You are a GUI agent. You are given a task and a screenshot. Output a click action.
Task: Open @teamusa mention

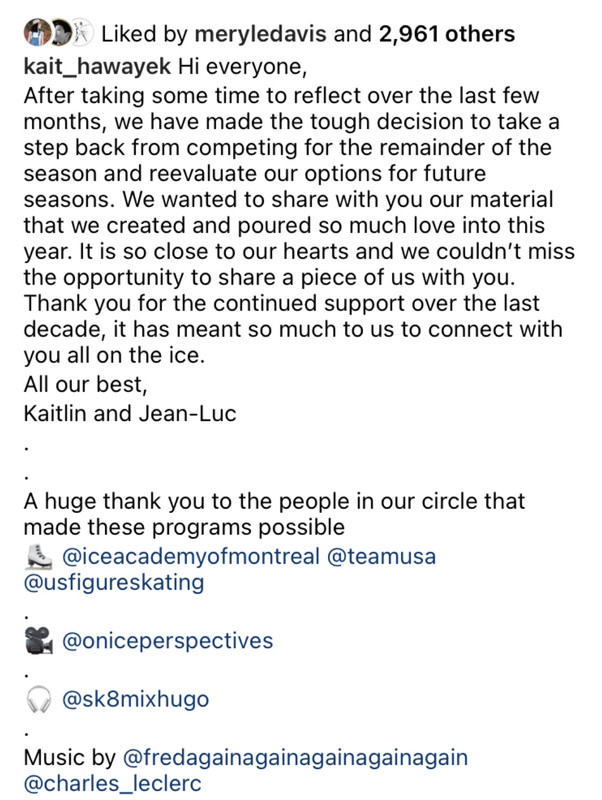pos(381,557)
